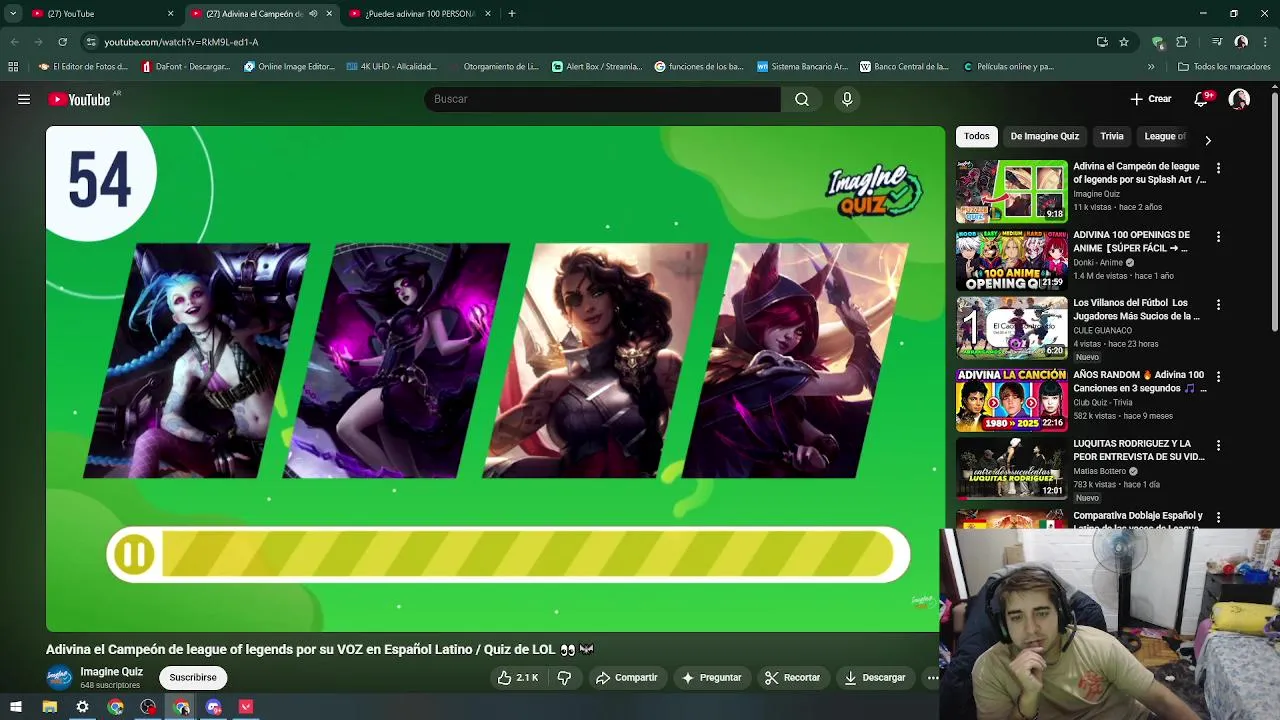Show more filter chips with right arrow

(x=1207, y=140)
